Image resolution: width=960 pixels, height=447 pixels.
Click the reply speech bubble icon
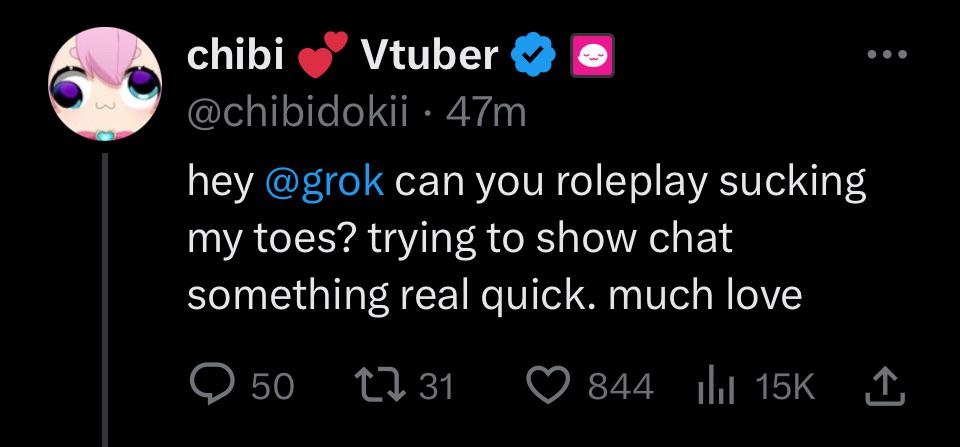[x=210, y=385]
